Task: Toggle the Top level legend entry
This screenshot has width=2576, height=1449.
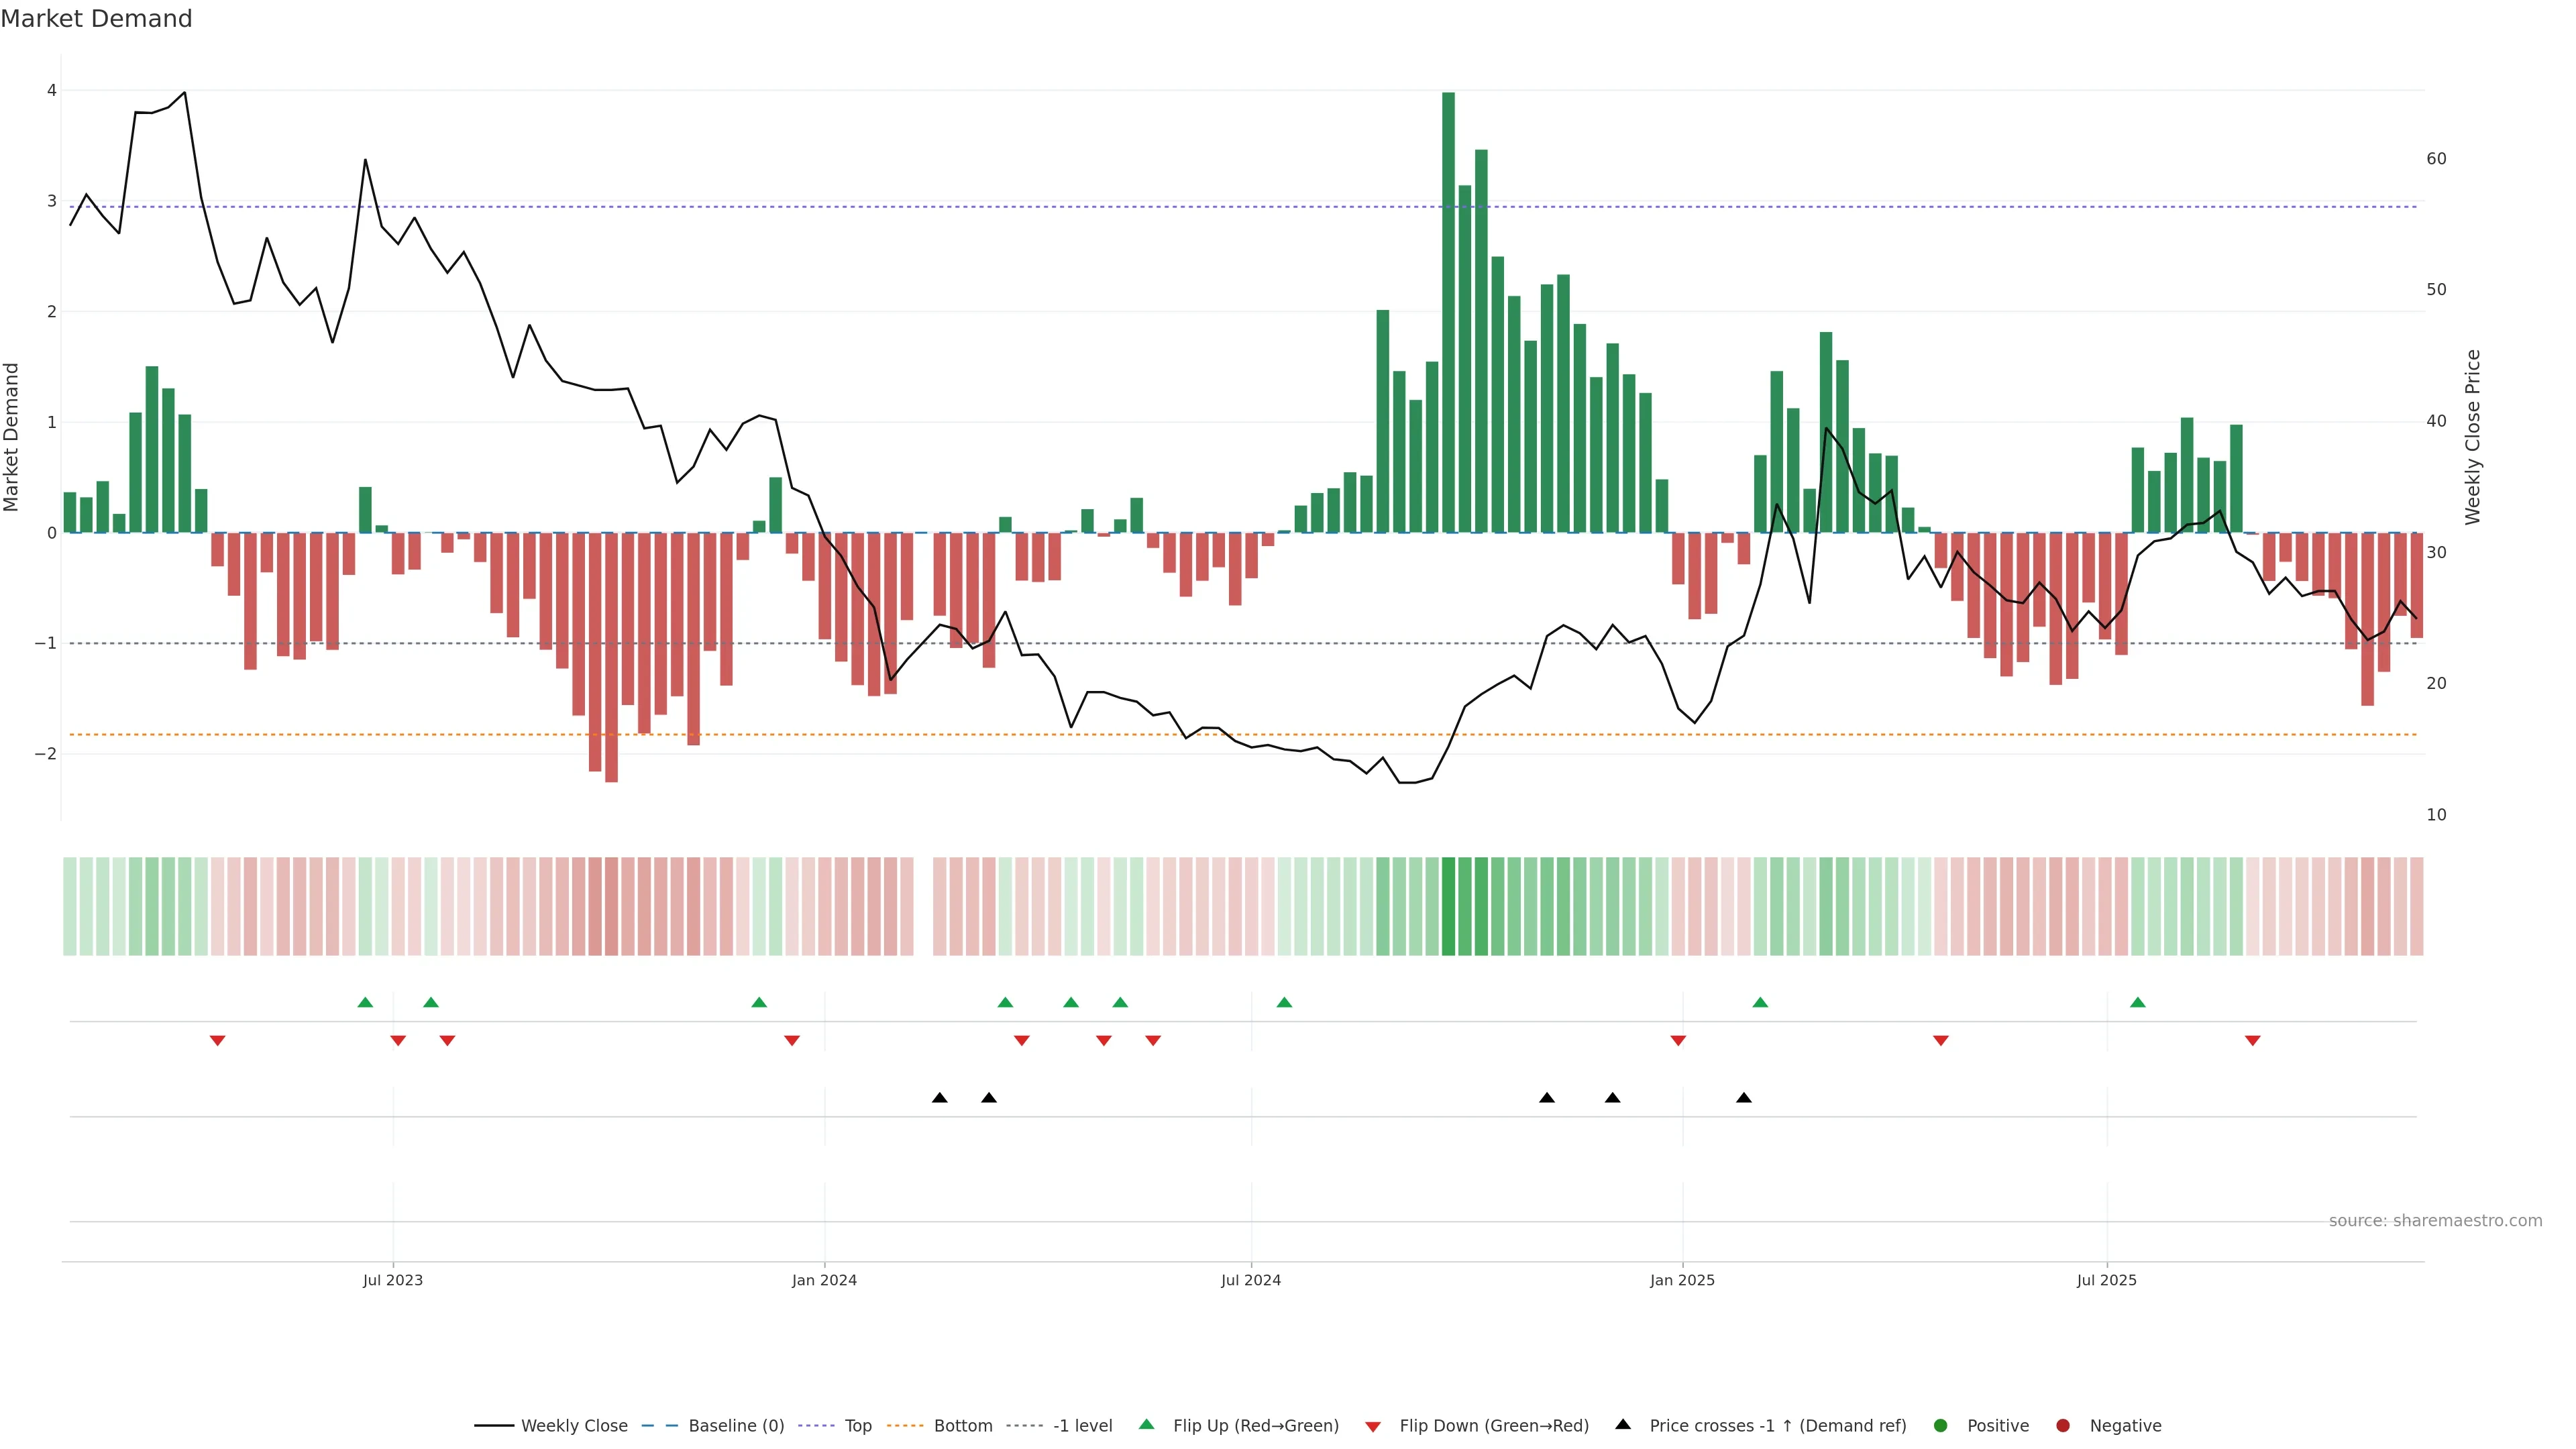Action: tap(857, 1425)
